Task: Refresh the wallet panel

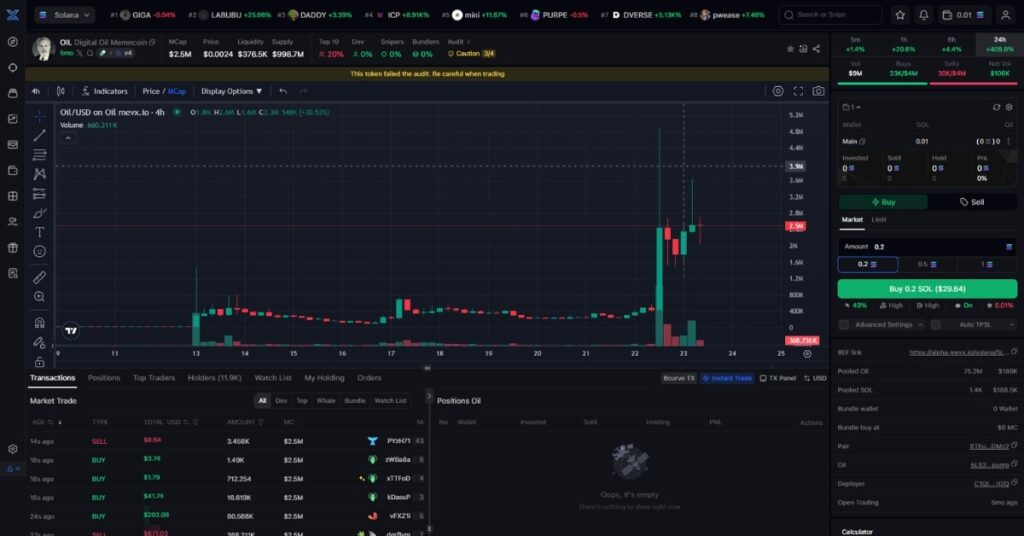Action: [997, 107]
